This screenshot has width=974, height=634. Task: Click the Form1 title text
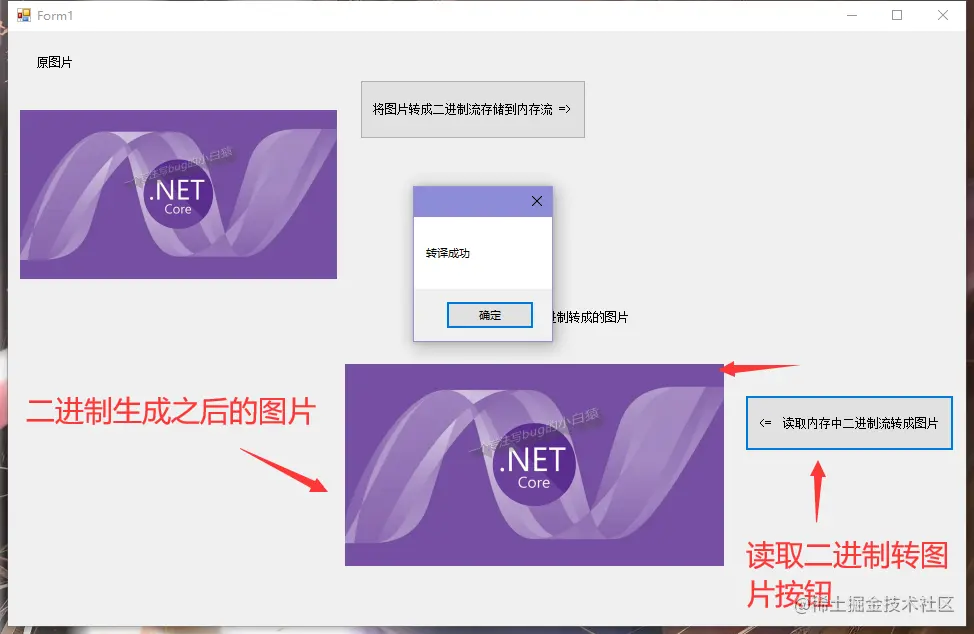[55, 16]
